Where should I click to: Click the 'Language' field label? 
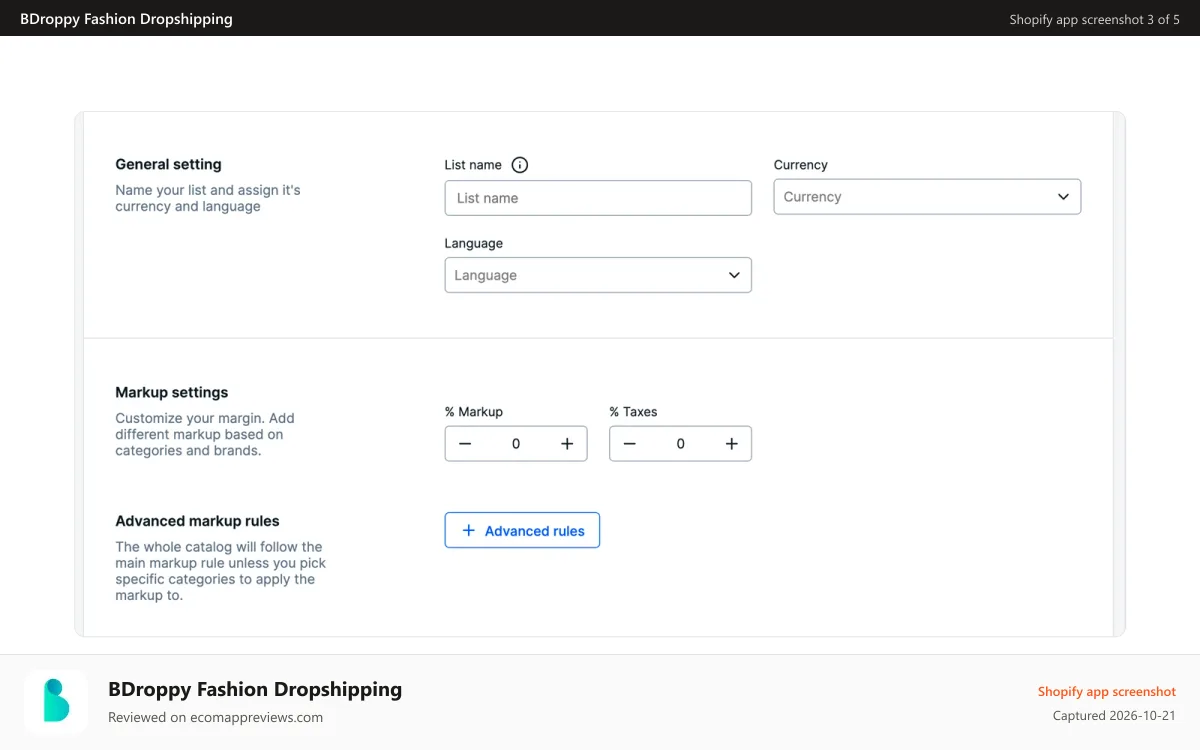(474, 243)
